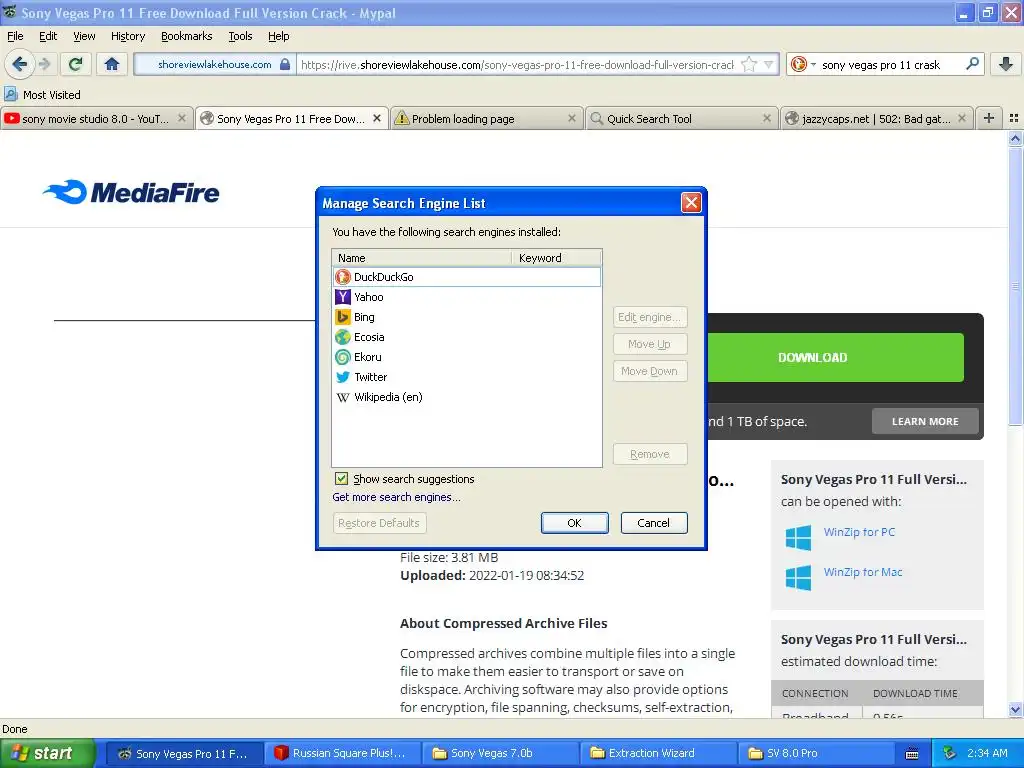
Task: Open the Help menu
Action: [279, 36]
